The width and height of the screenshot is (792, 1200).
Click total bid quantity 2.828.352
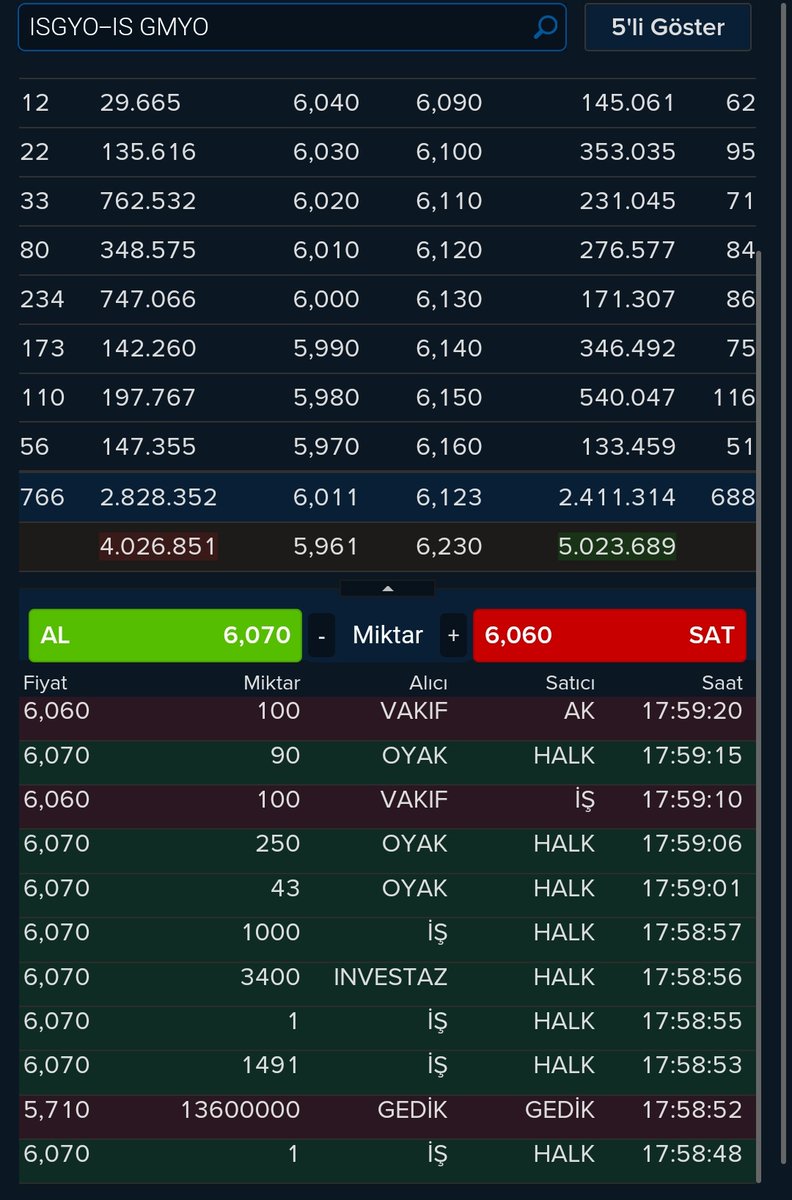(158, 497)
